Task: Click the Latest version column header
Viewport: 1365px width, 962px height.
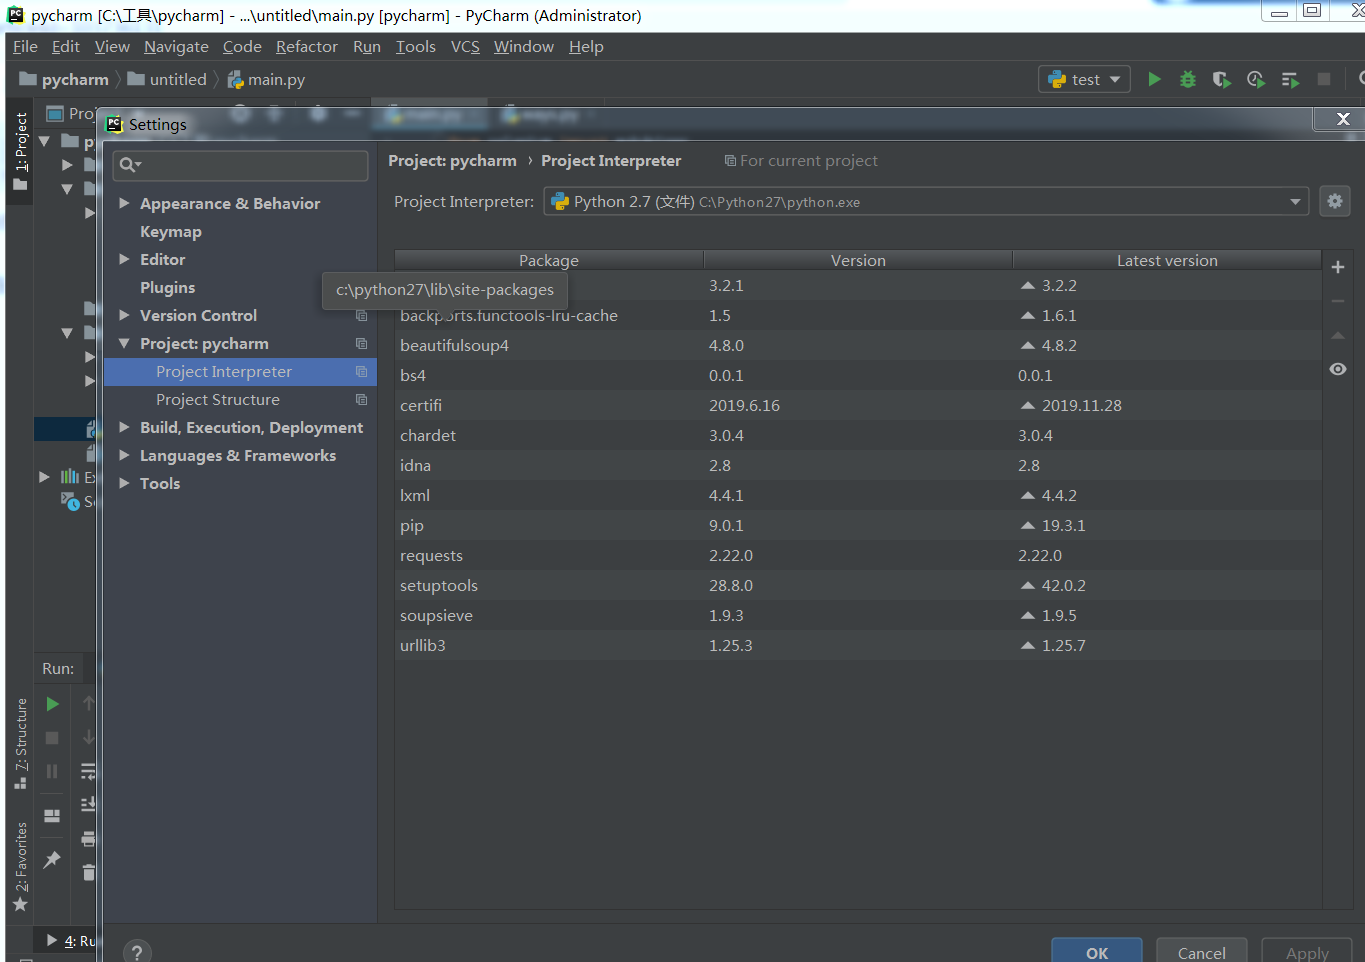Action: 1167,260
